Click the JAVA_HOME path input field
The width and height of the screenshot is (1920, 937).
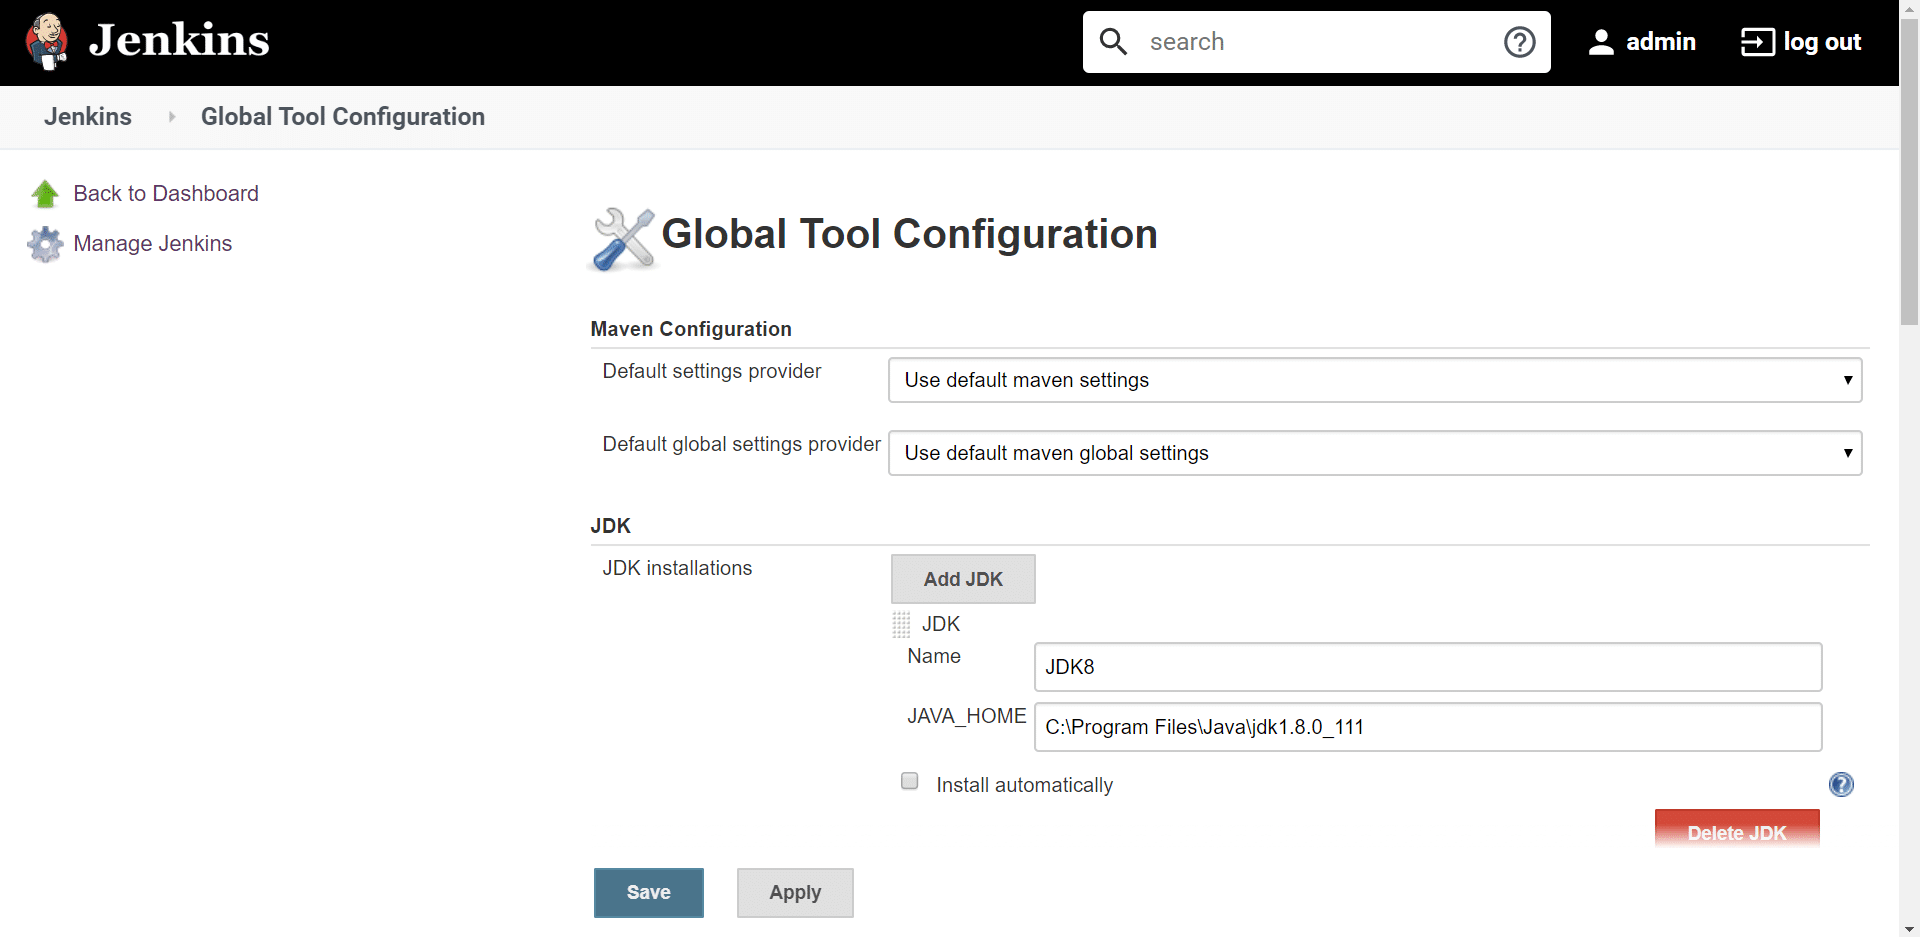coord(1427,727)
